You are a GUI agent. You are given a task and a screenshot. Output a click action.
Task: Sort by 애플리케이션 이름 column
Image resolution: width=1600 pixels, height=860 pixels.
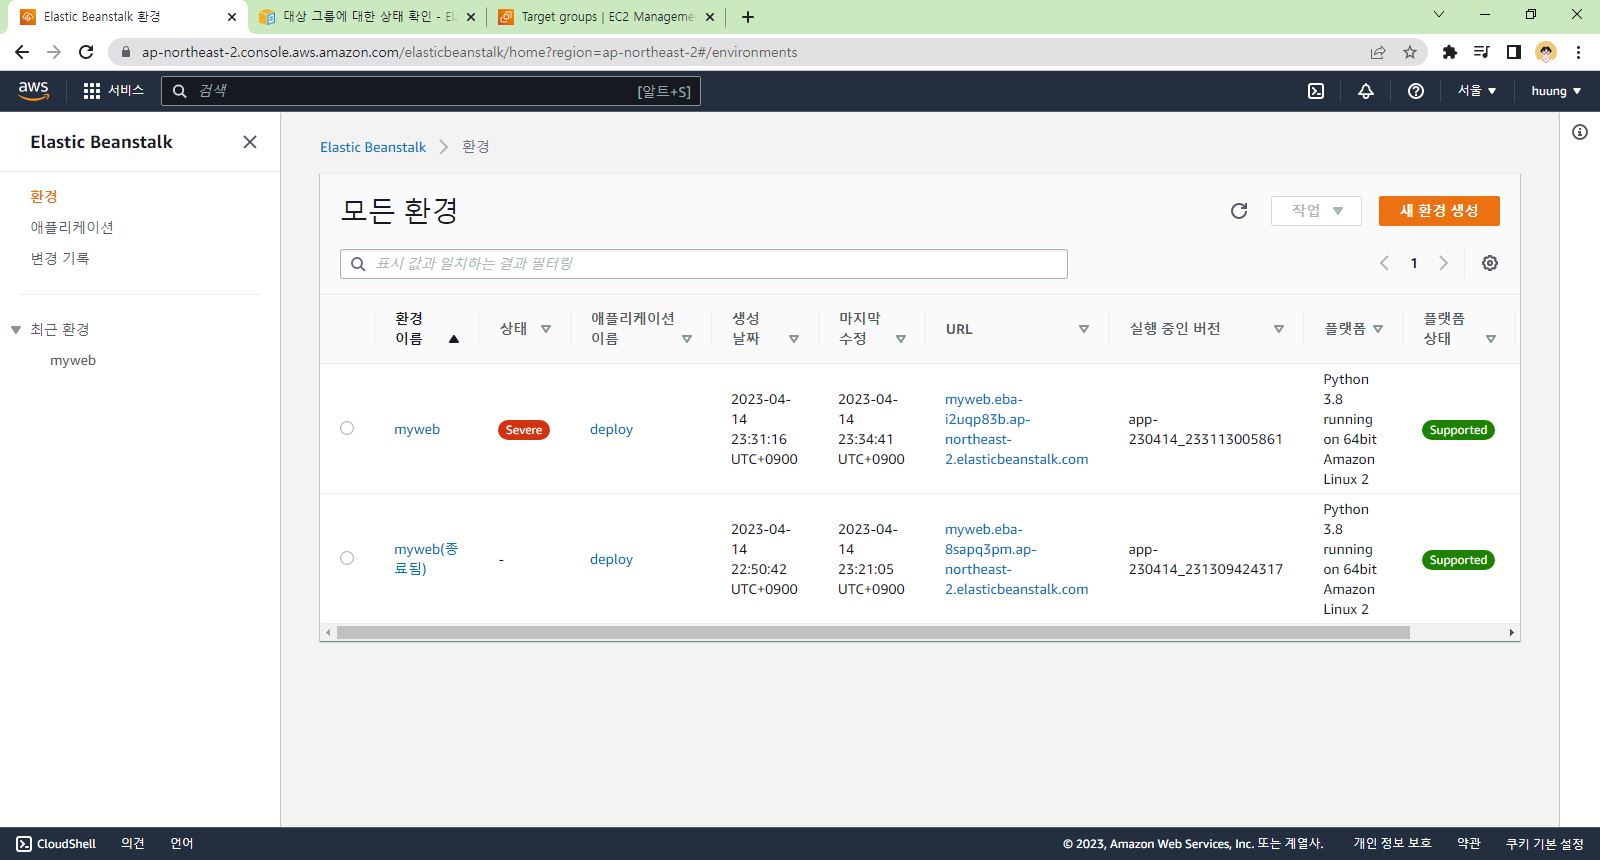(687, 339)
